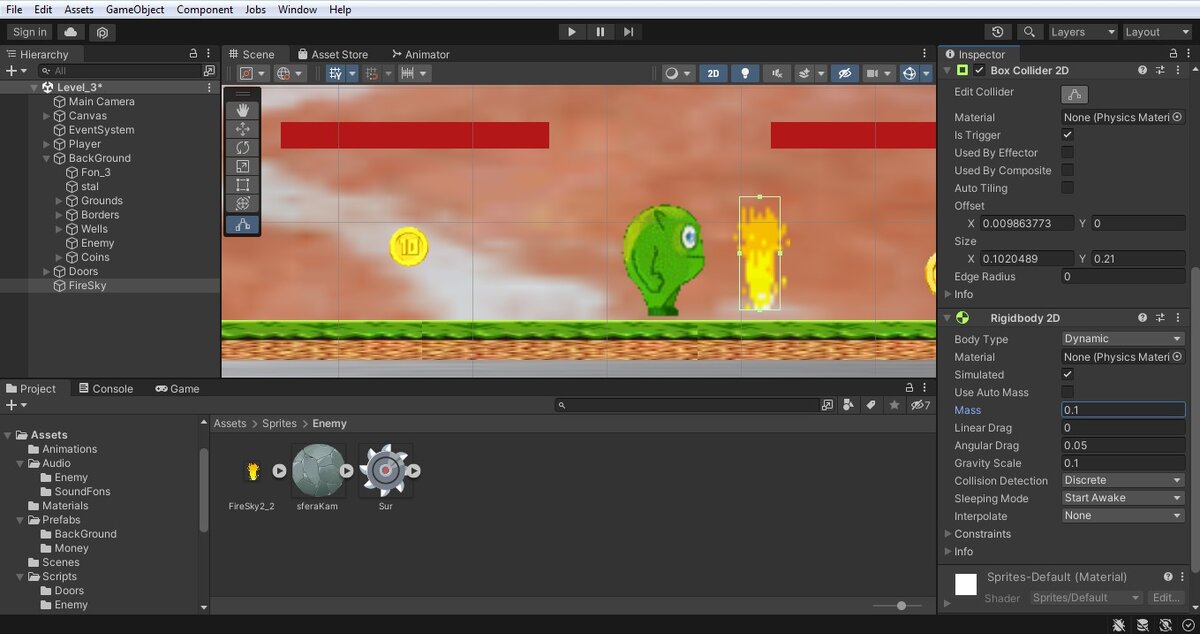
Task: Toggle 2D scene view mode
Action: click(x=713, y=73)
